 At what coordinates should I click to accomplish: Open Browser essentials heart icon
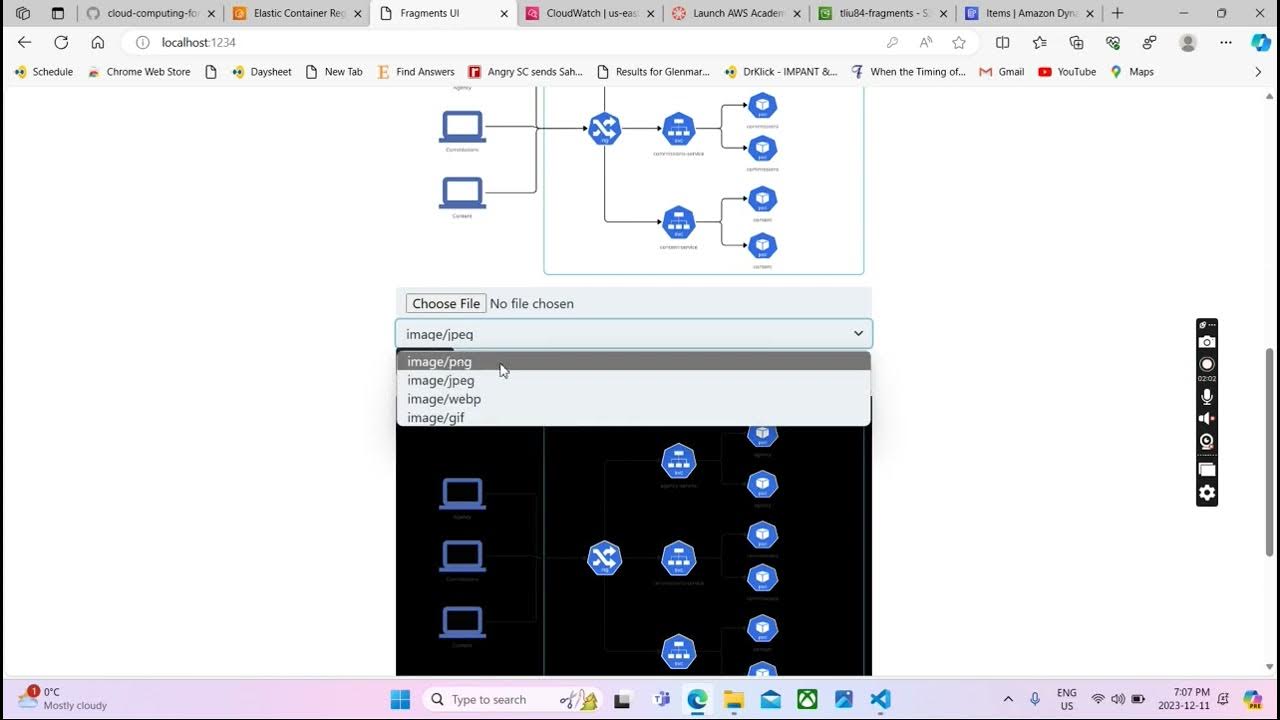coord(1113,42)
